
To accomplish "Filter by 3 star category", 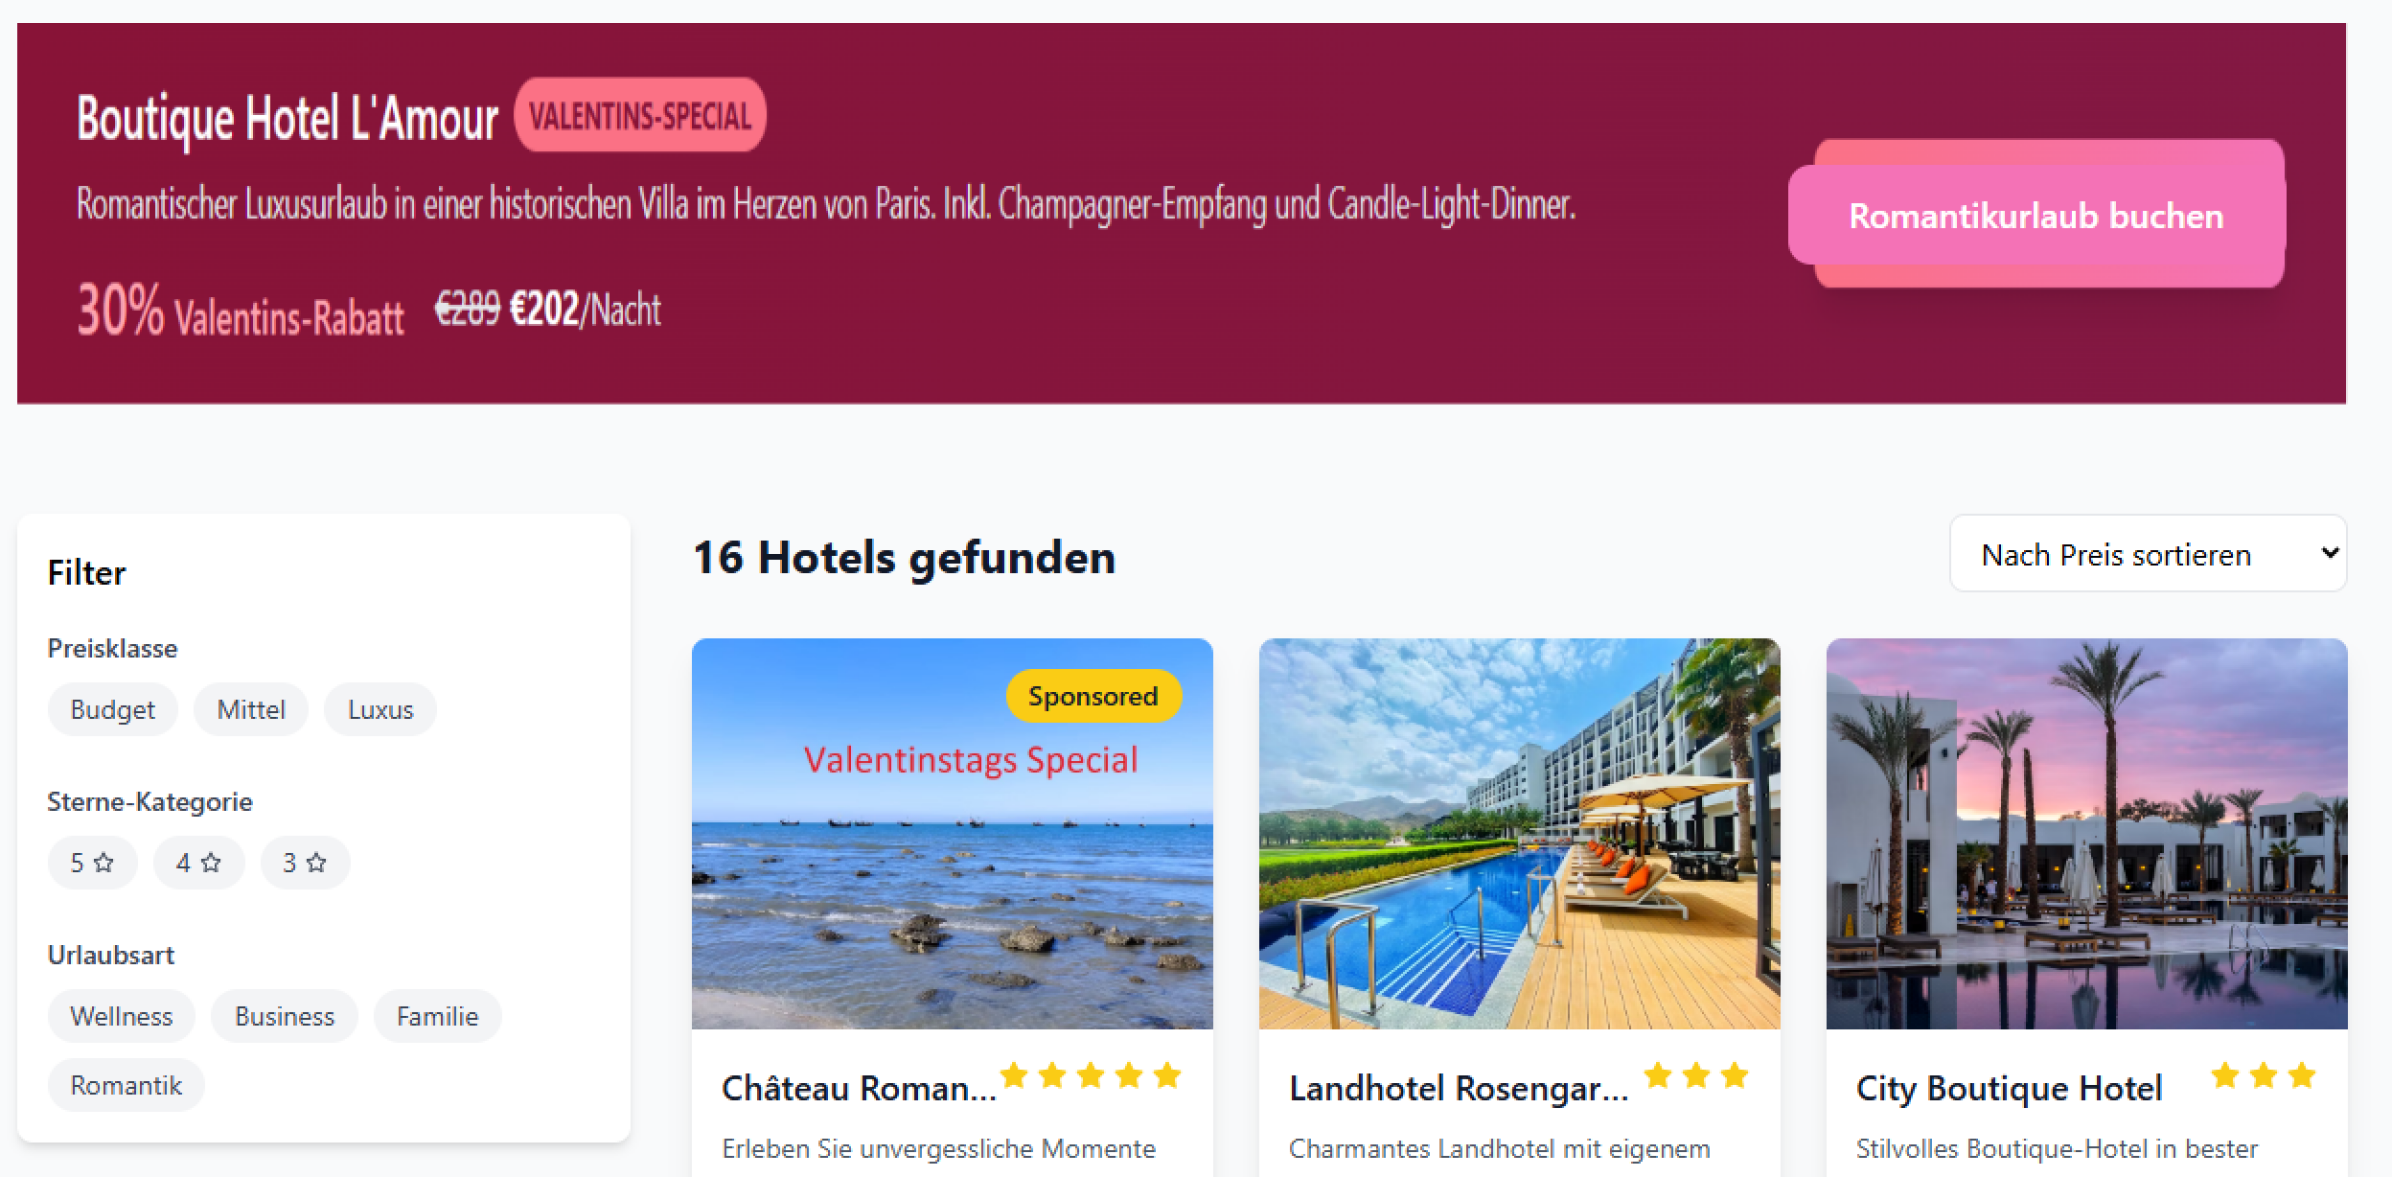I will point(305,862).
